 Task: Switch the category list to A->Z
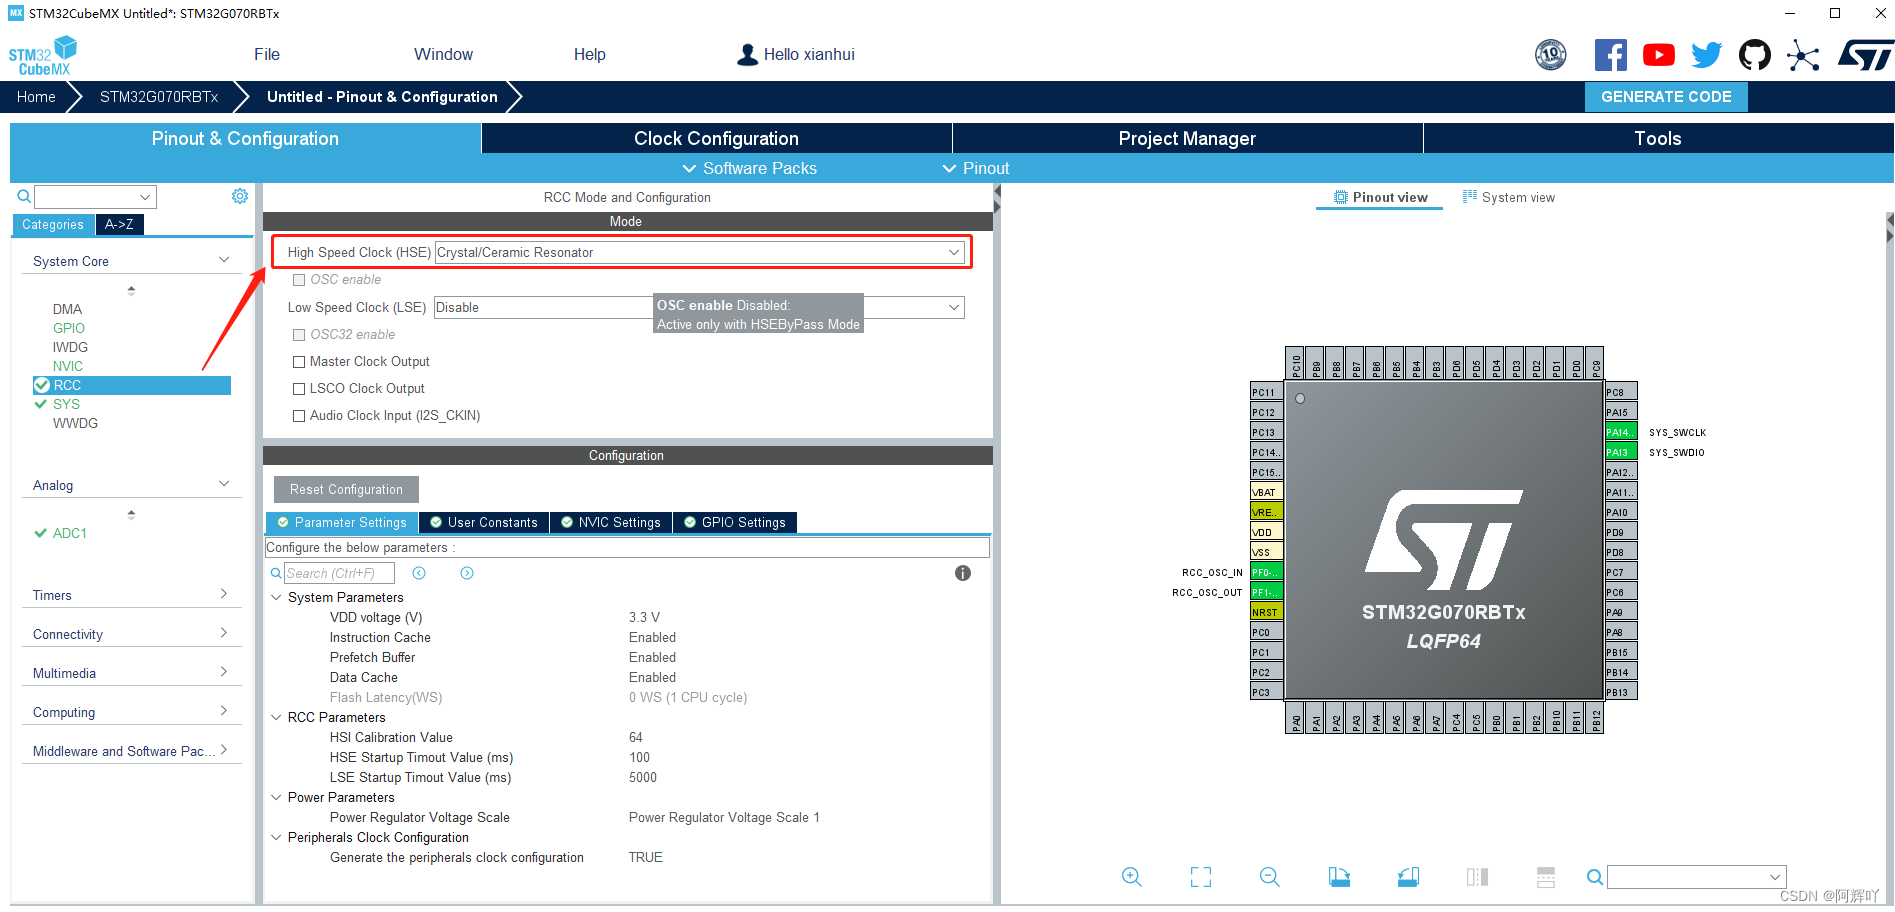pyautogui.click(x=120, y=225)
